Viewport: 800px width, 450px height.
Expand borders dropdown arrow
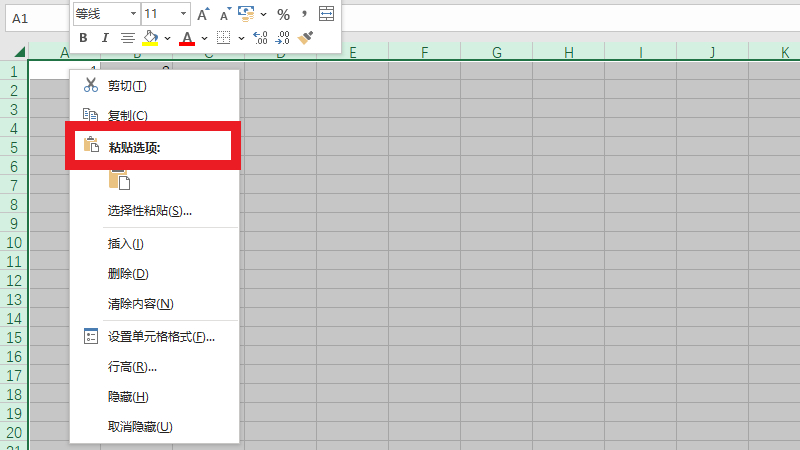[x=241, y=38]
